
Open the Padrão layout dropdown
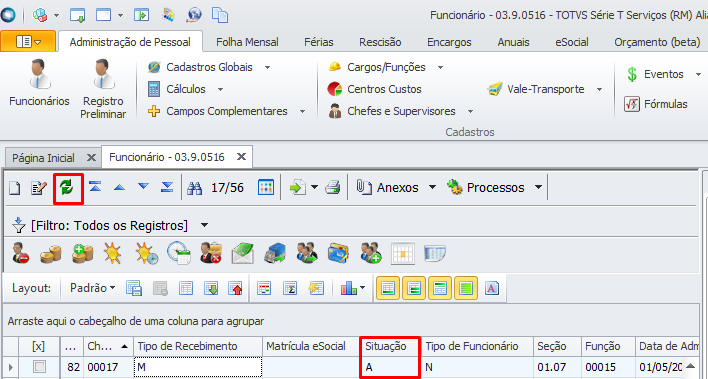pyautogui.click(x=93, y=288)
